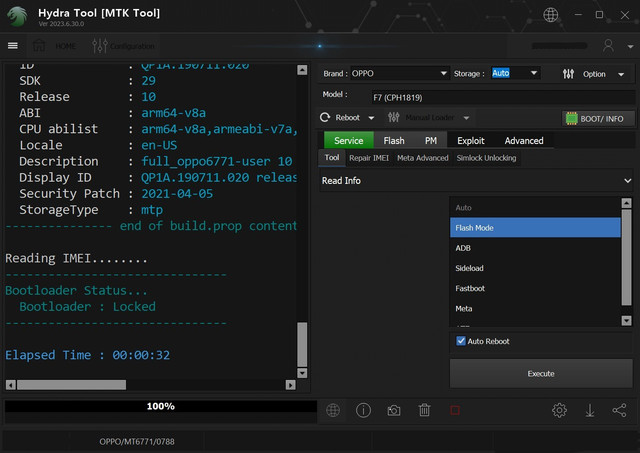Viewport: 640px width, 453px height.
Task: Click the Hydra dragon logo icon
Action: [x=18, y=16]
